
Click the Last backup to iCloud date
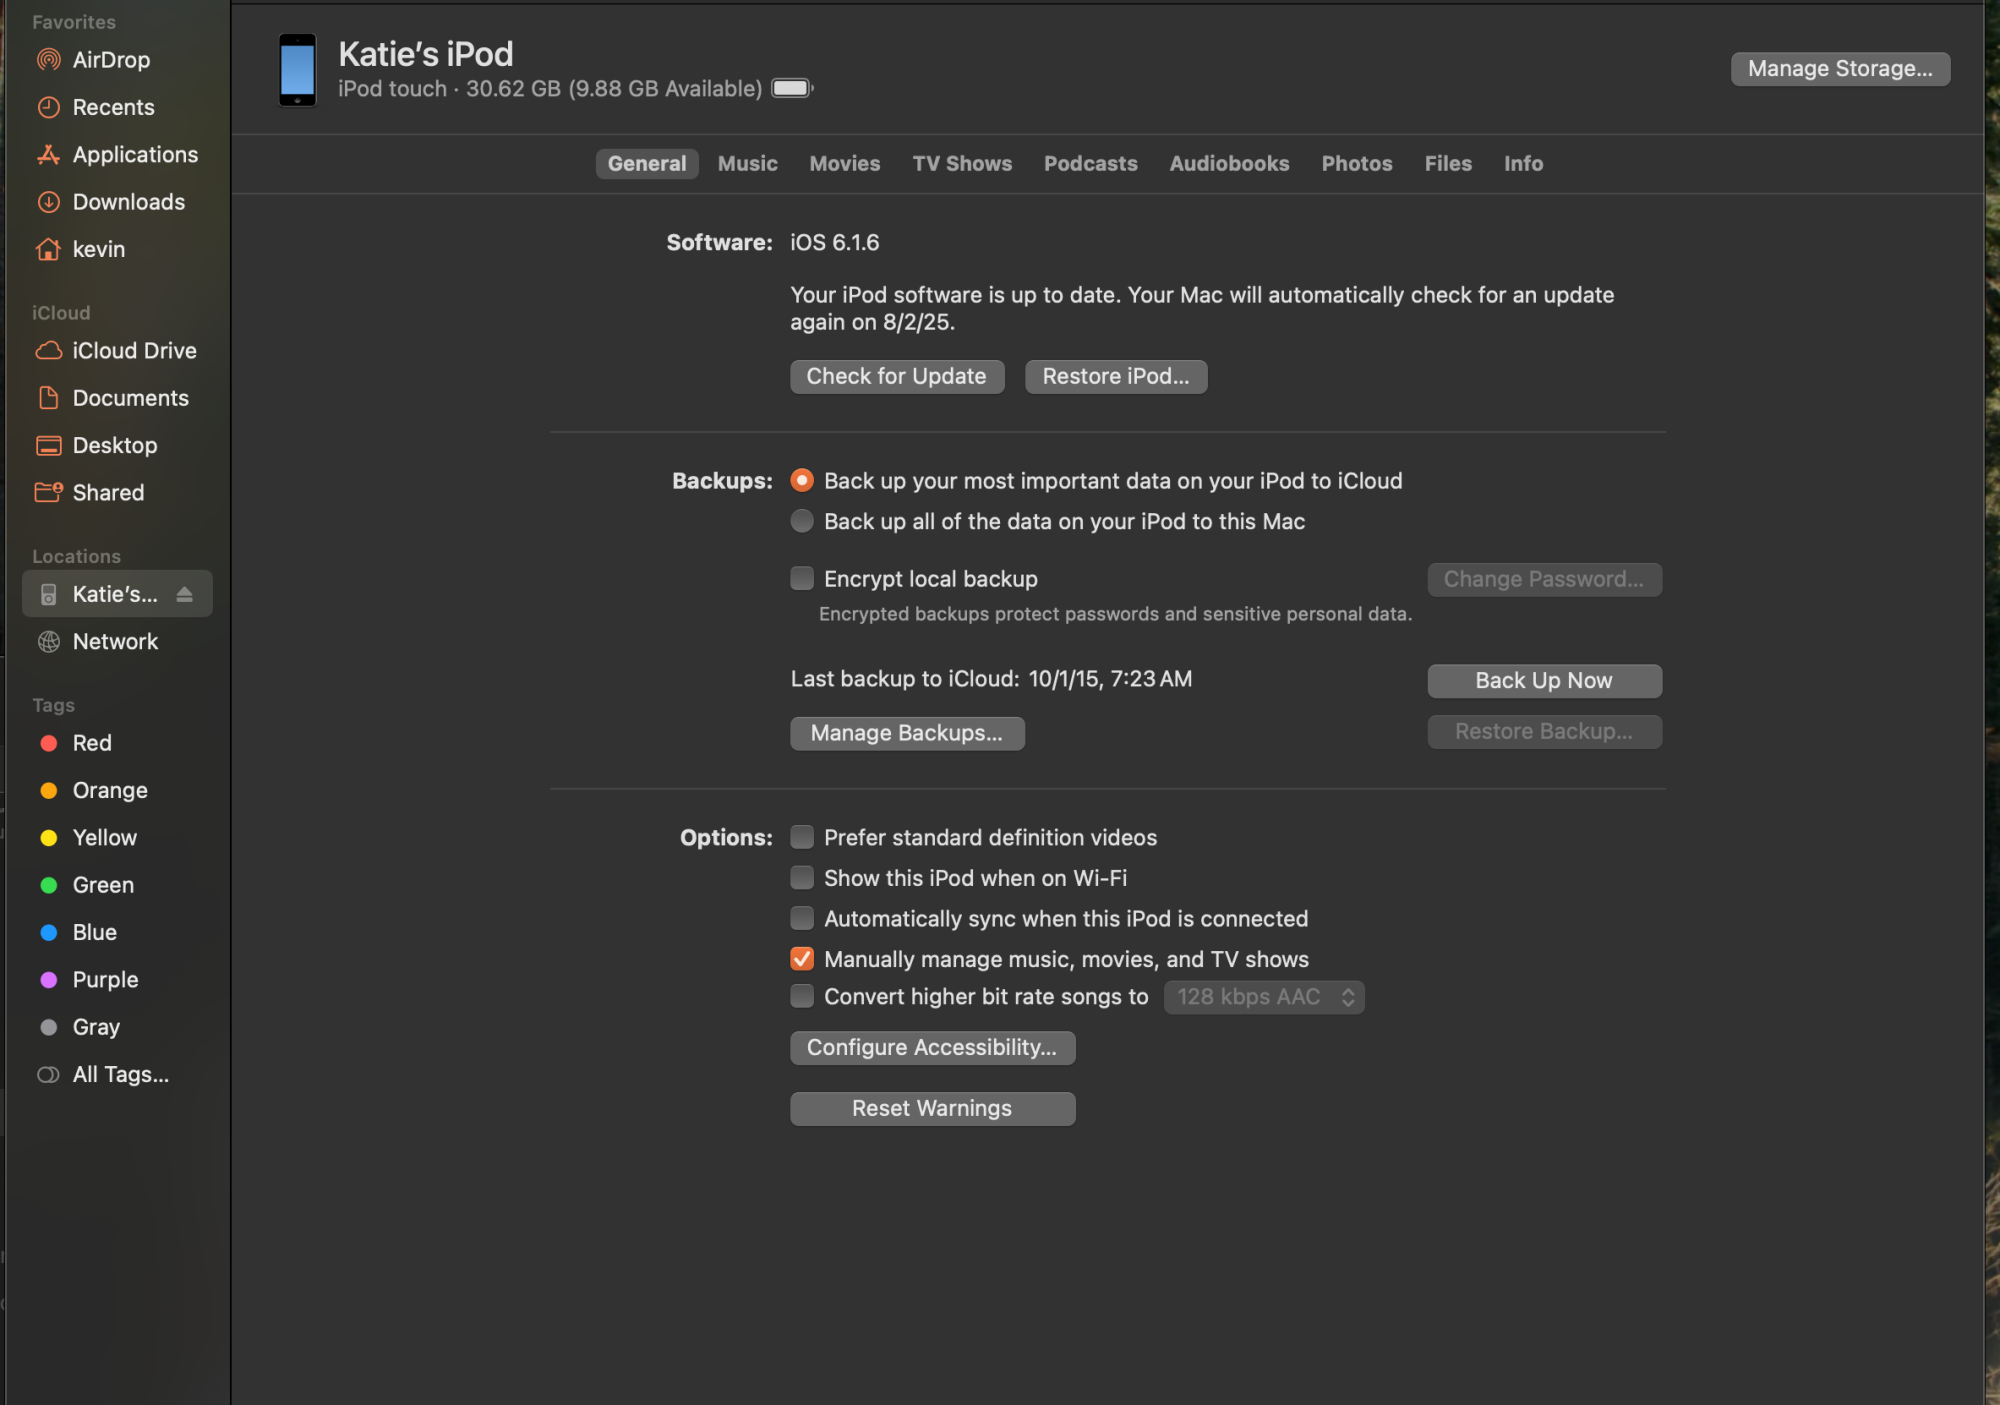tap(1110, 679)
